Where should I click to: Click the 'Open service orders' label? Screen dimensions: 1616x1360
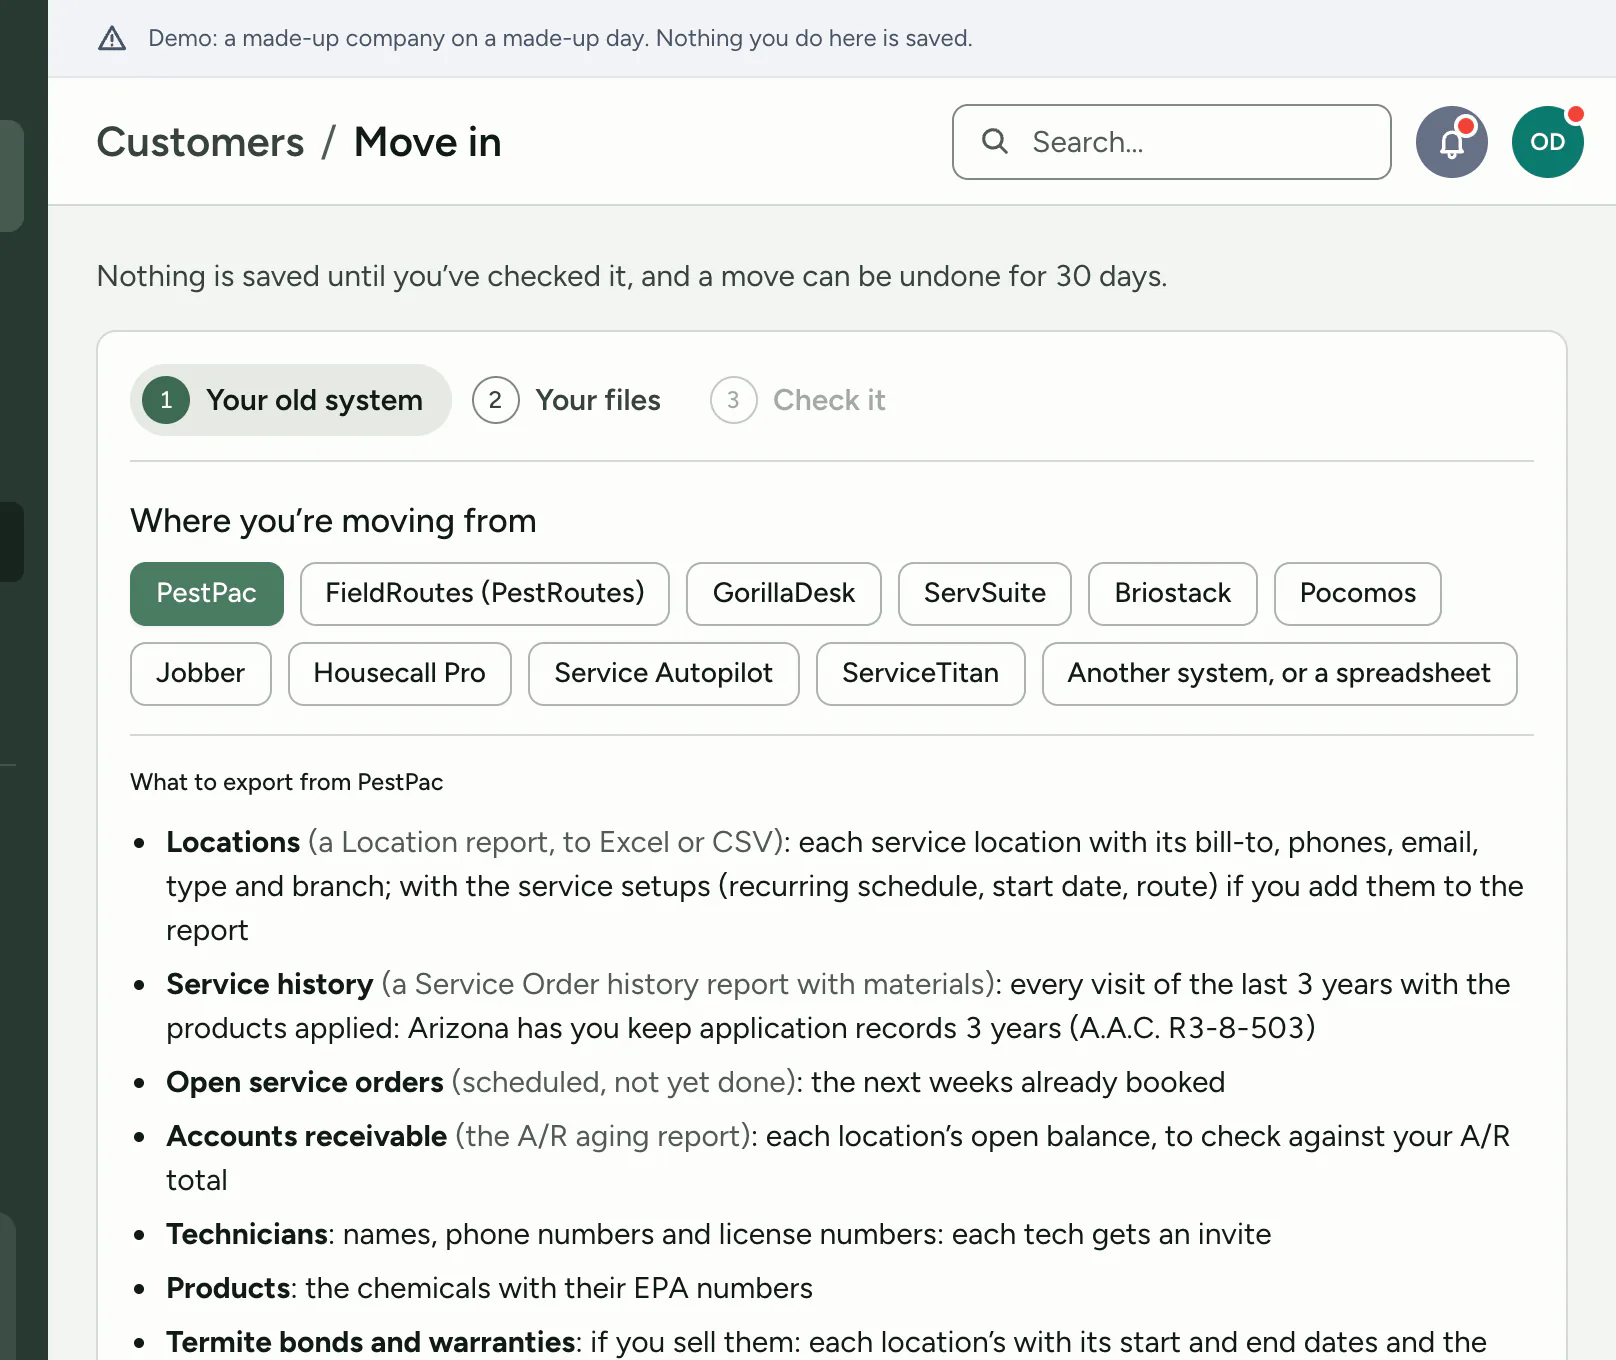click(305, 1082)
